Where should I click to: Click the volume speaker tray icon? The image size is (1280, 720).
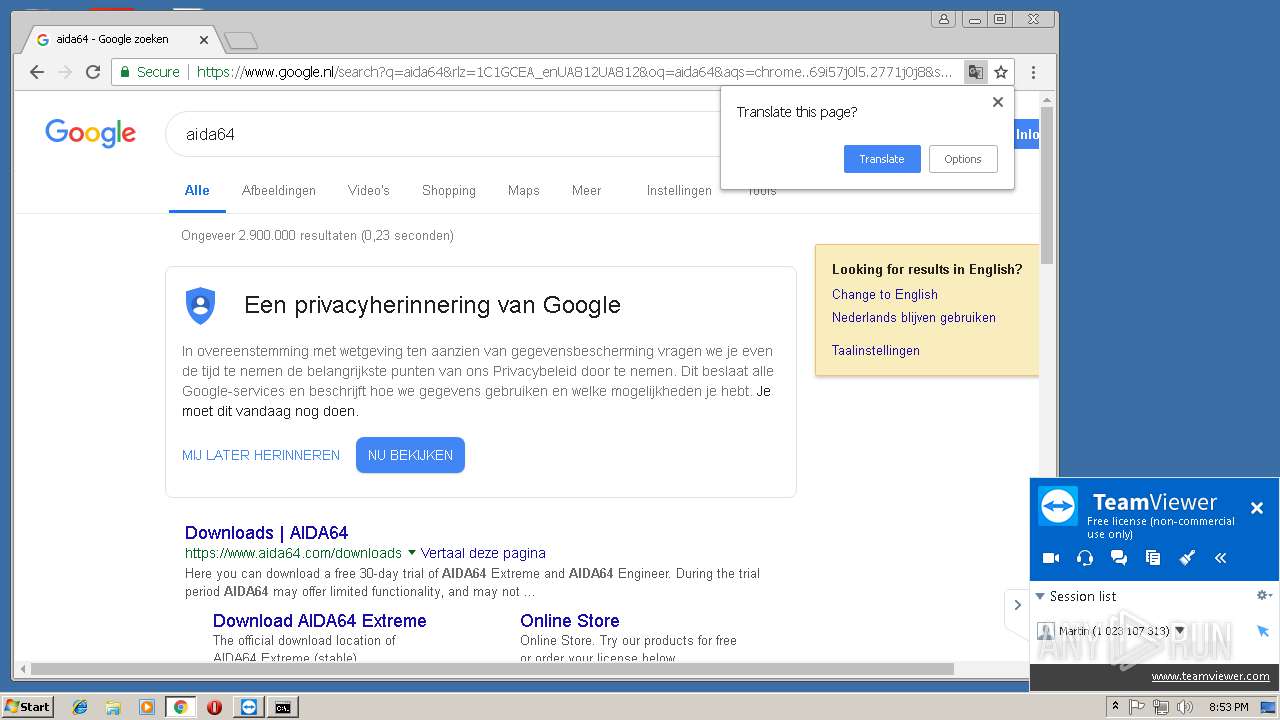pos(1185,707)
